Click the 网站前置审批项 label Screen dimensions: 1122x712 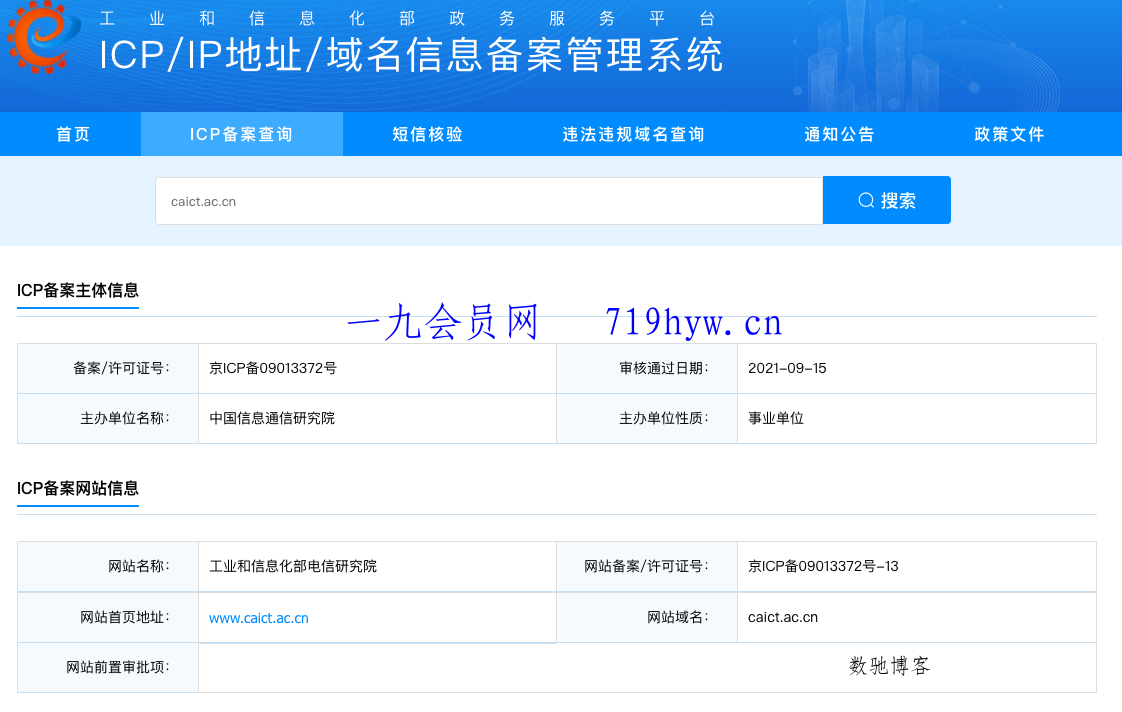118,668
